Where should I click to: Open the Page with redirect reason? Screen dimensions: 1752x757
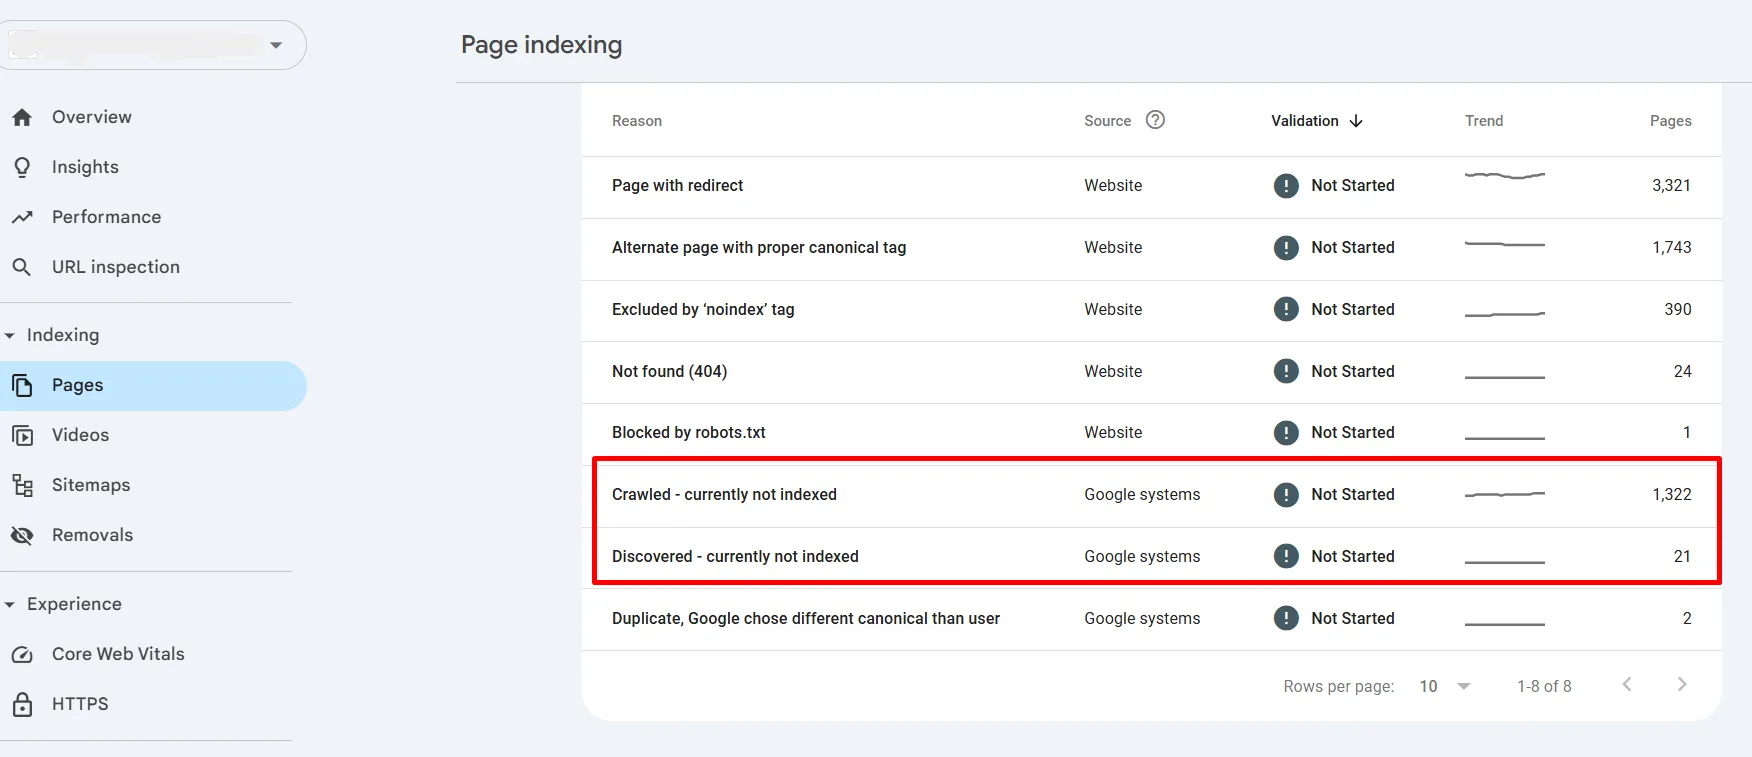(x=1151, y=186)
